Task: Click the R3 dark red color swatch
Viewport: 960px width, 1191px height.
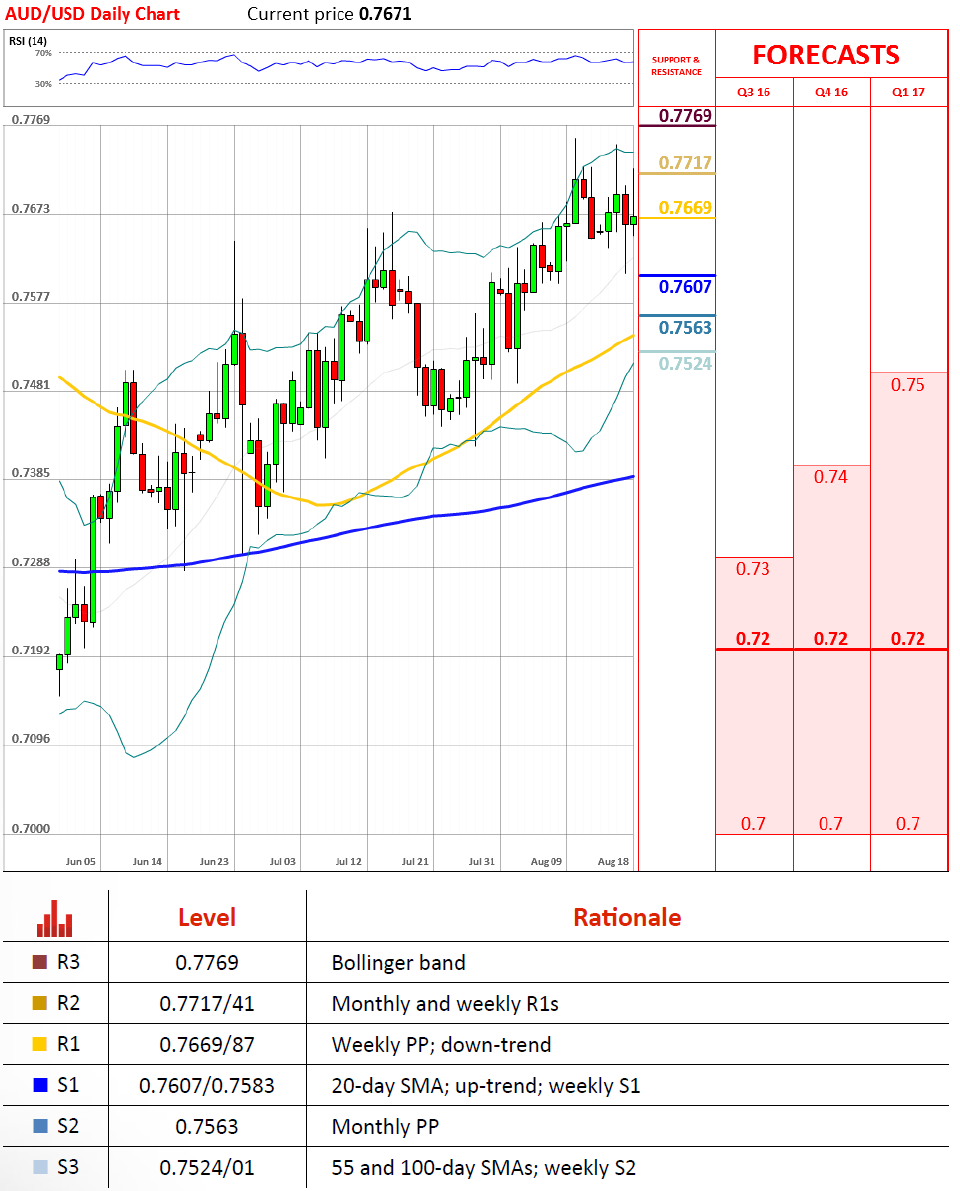Action: [40, 963]
